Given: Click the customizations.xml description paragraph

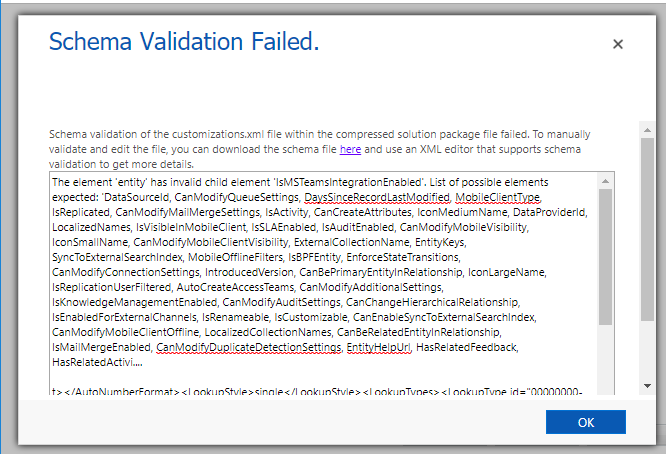Looking at the screenshot, I should click(x=319, y=149).
